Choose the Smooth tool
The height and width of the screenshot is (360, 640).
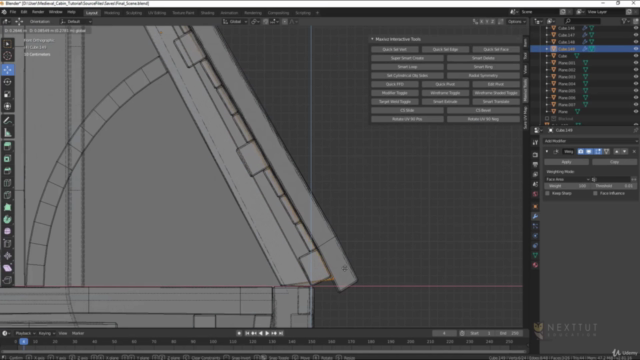click(x=7, y=231)
